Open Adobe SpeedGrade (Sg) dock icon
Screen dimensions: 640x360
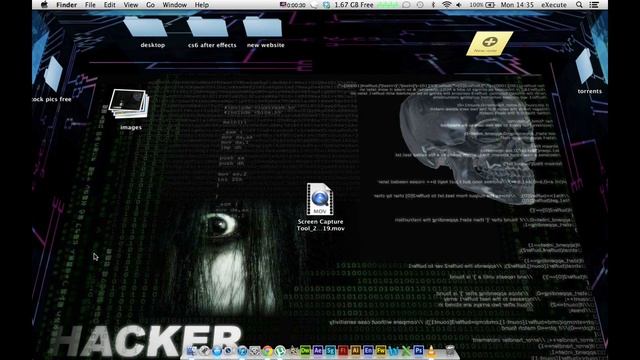331,350
